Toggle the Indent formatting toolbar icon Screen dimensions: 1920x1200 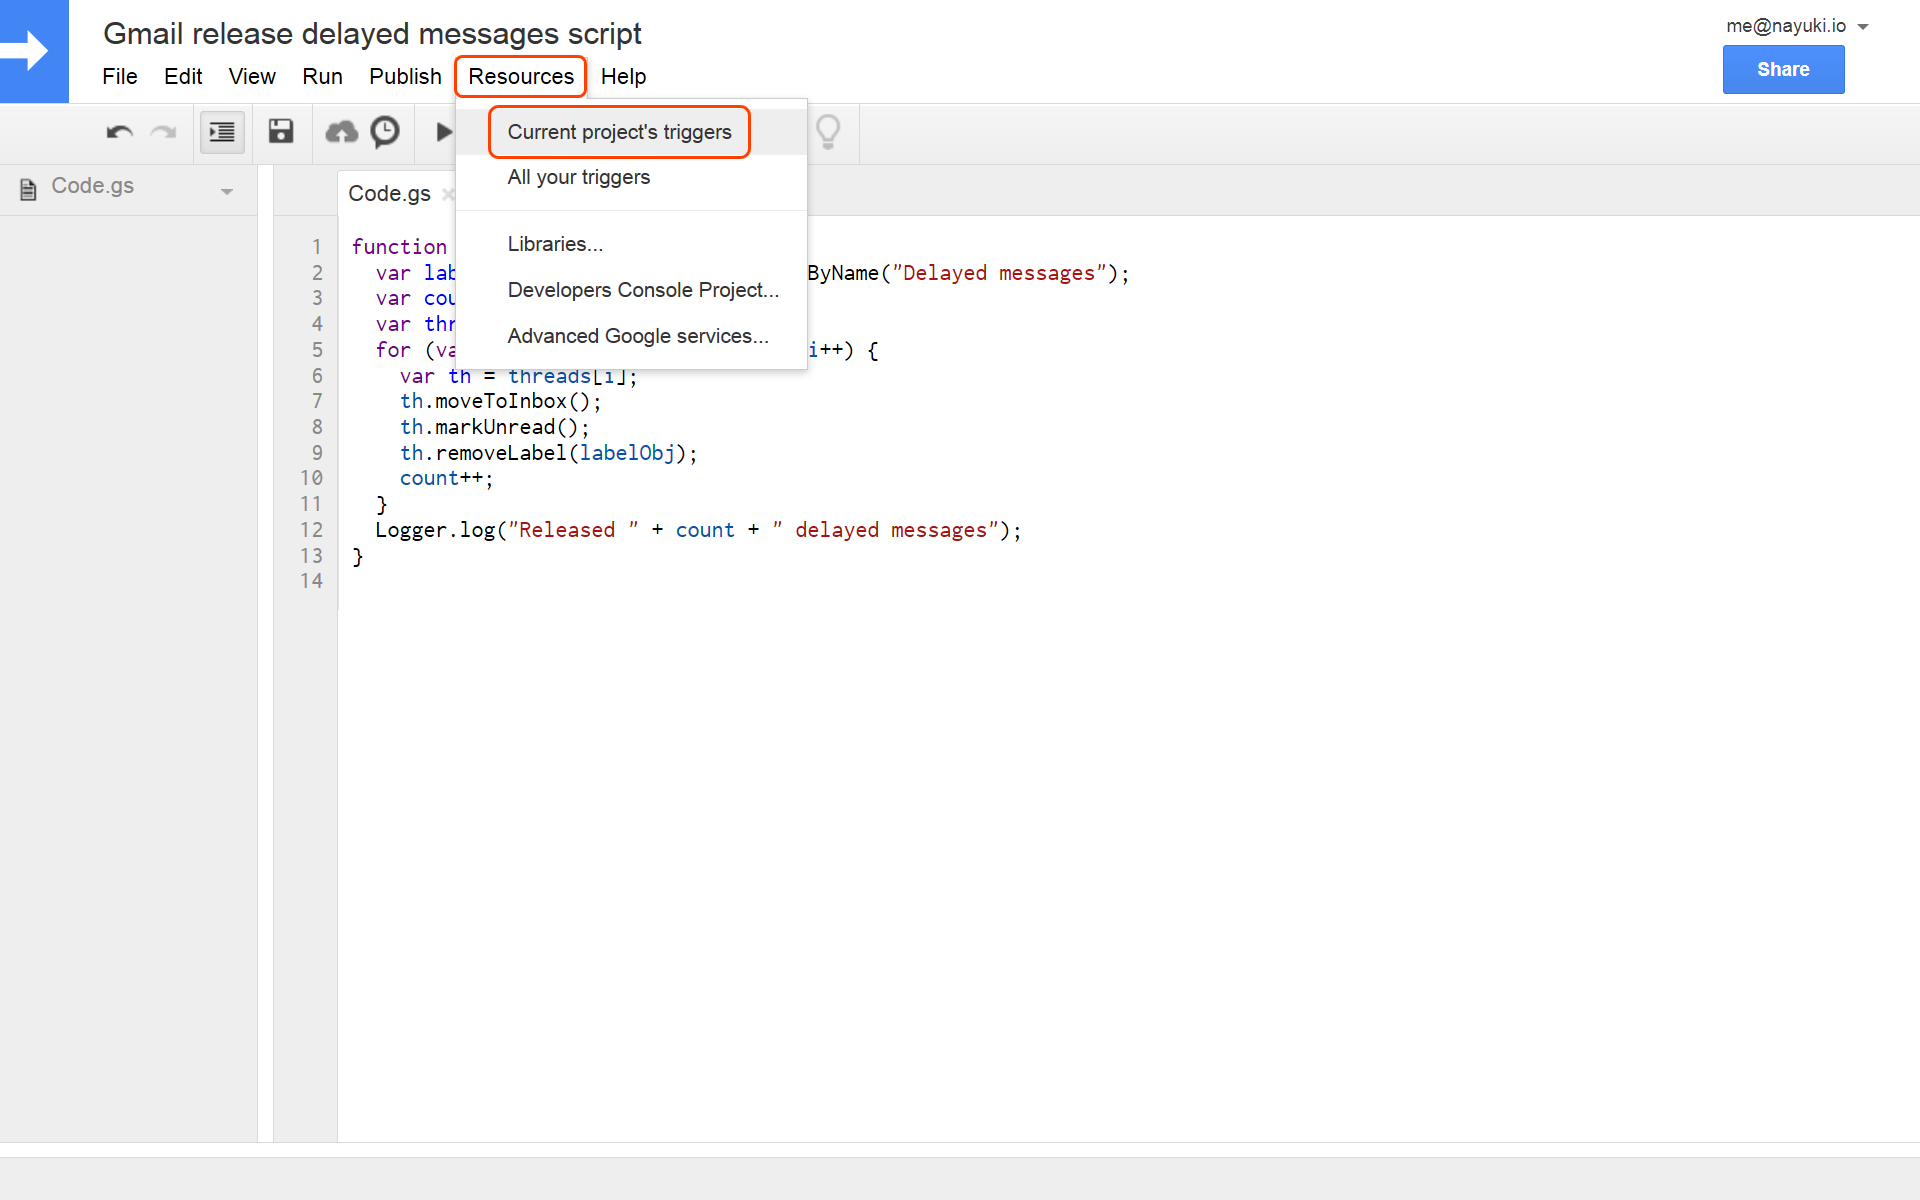[x=222, y=132]
